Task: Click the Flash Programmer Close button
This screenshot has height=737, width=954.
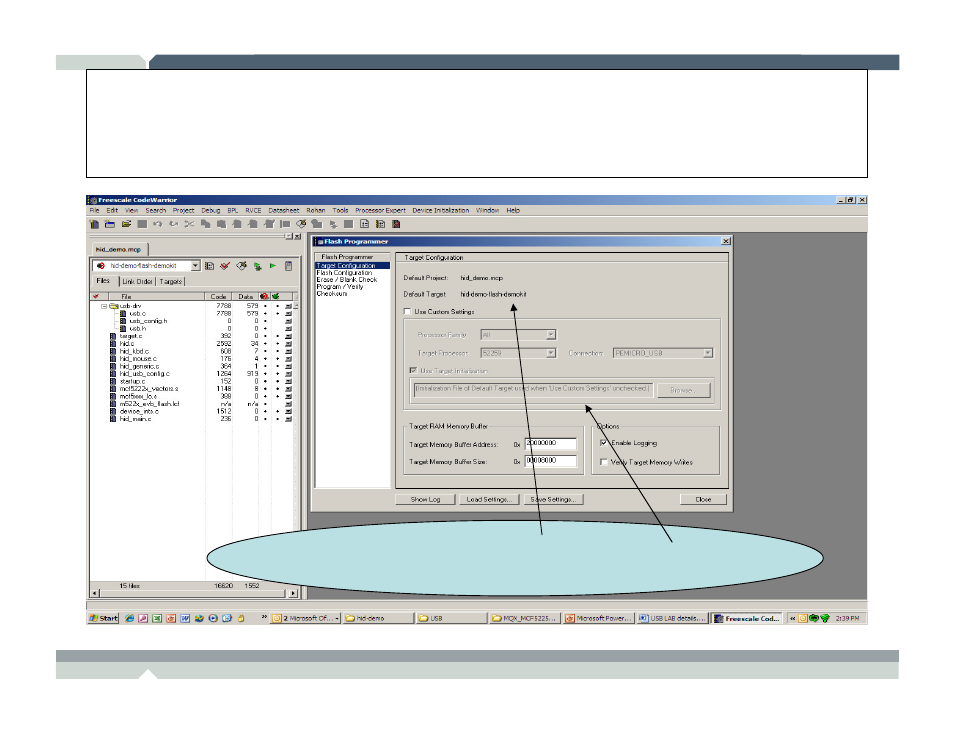Action: click(703, 500)
